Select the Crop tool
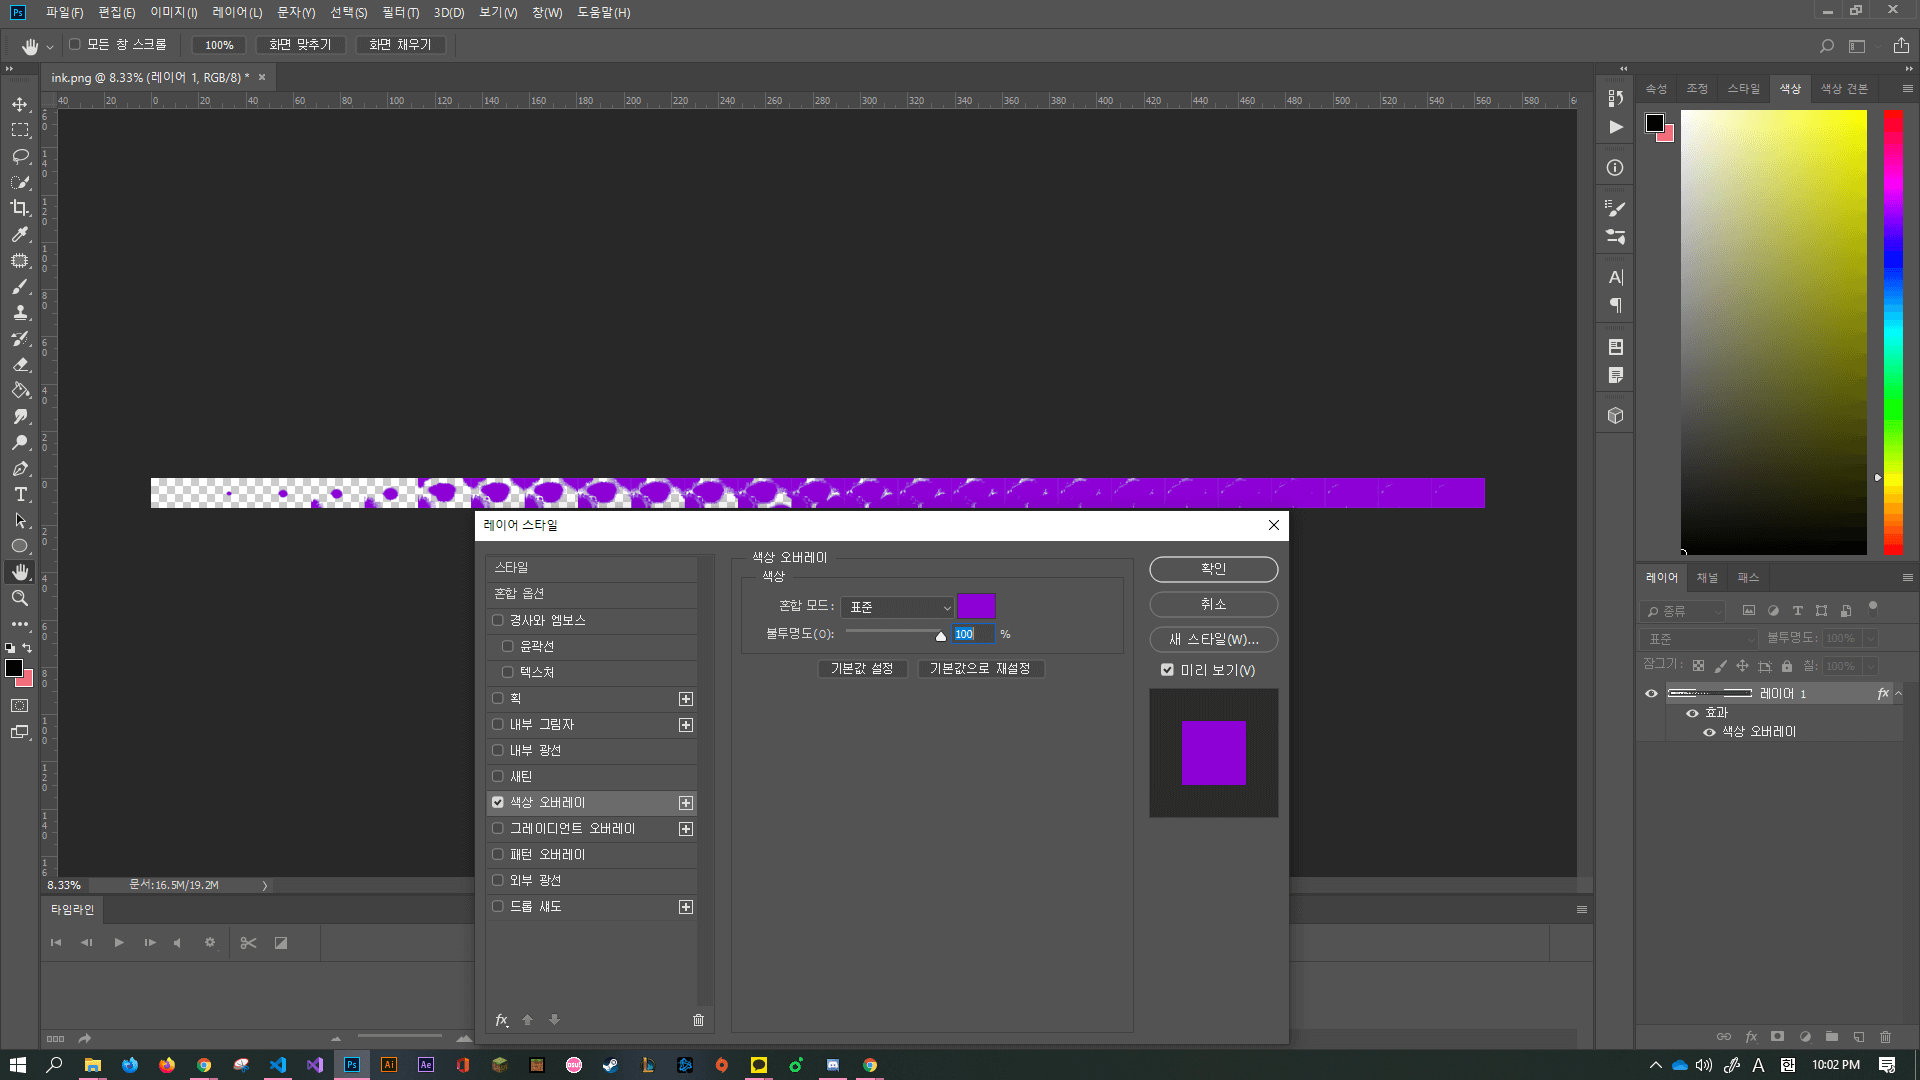 click(20, 208)
